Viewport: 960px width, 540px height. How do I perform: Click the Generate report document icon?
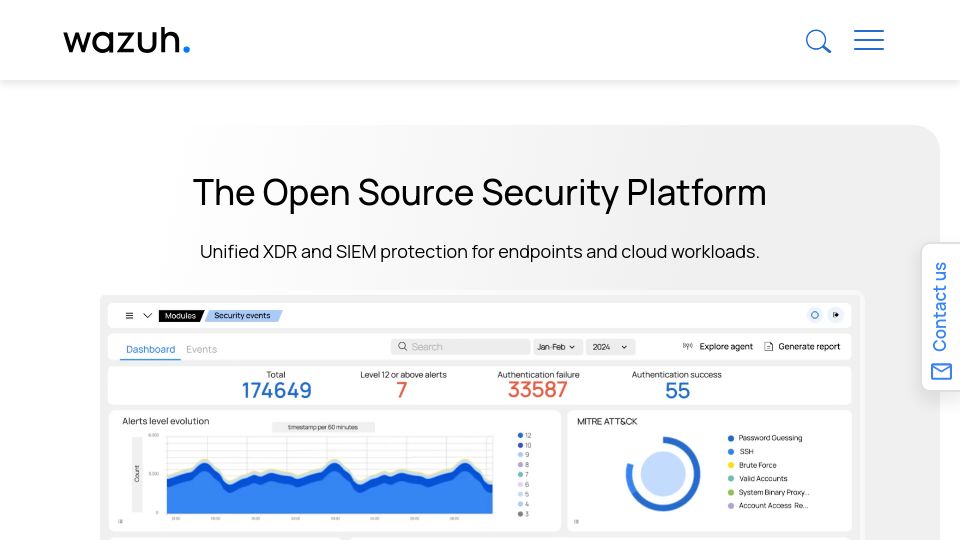coord(768,347)
